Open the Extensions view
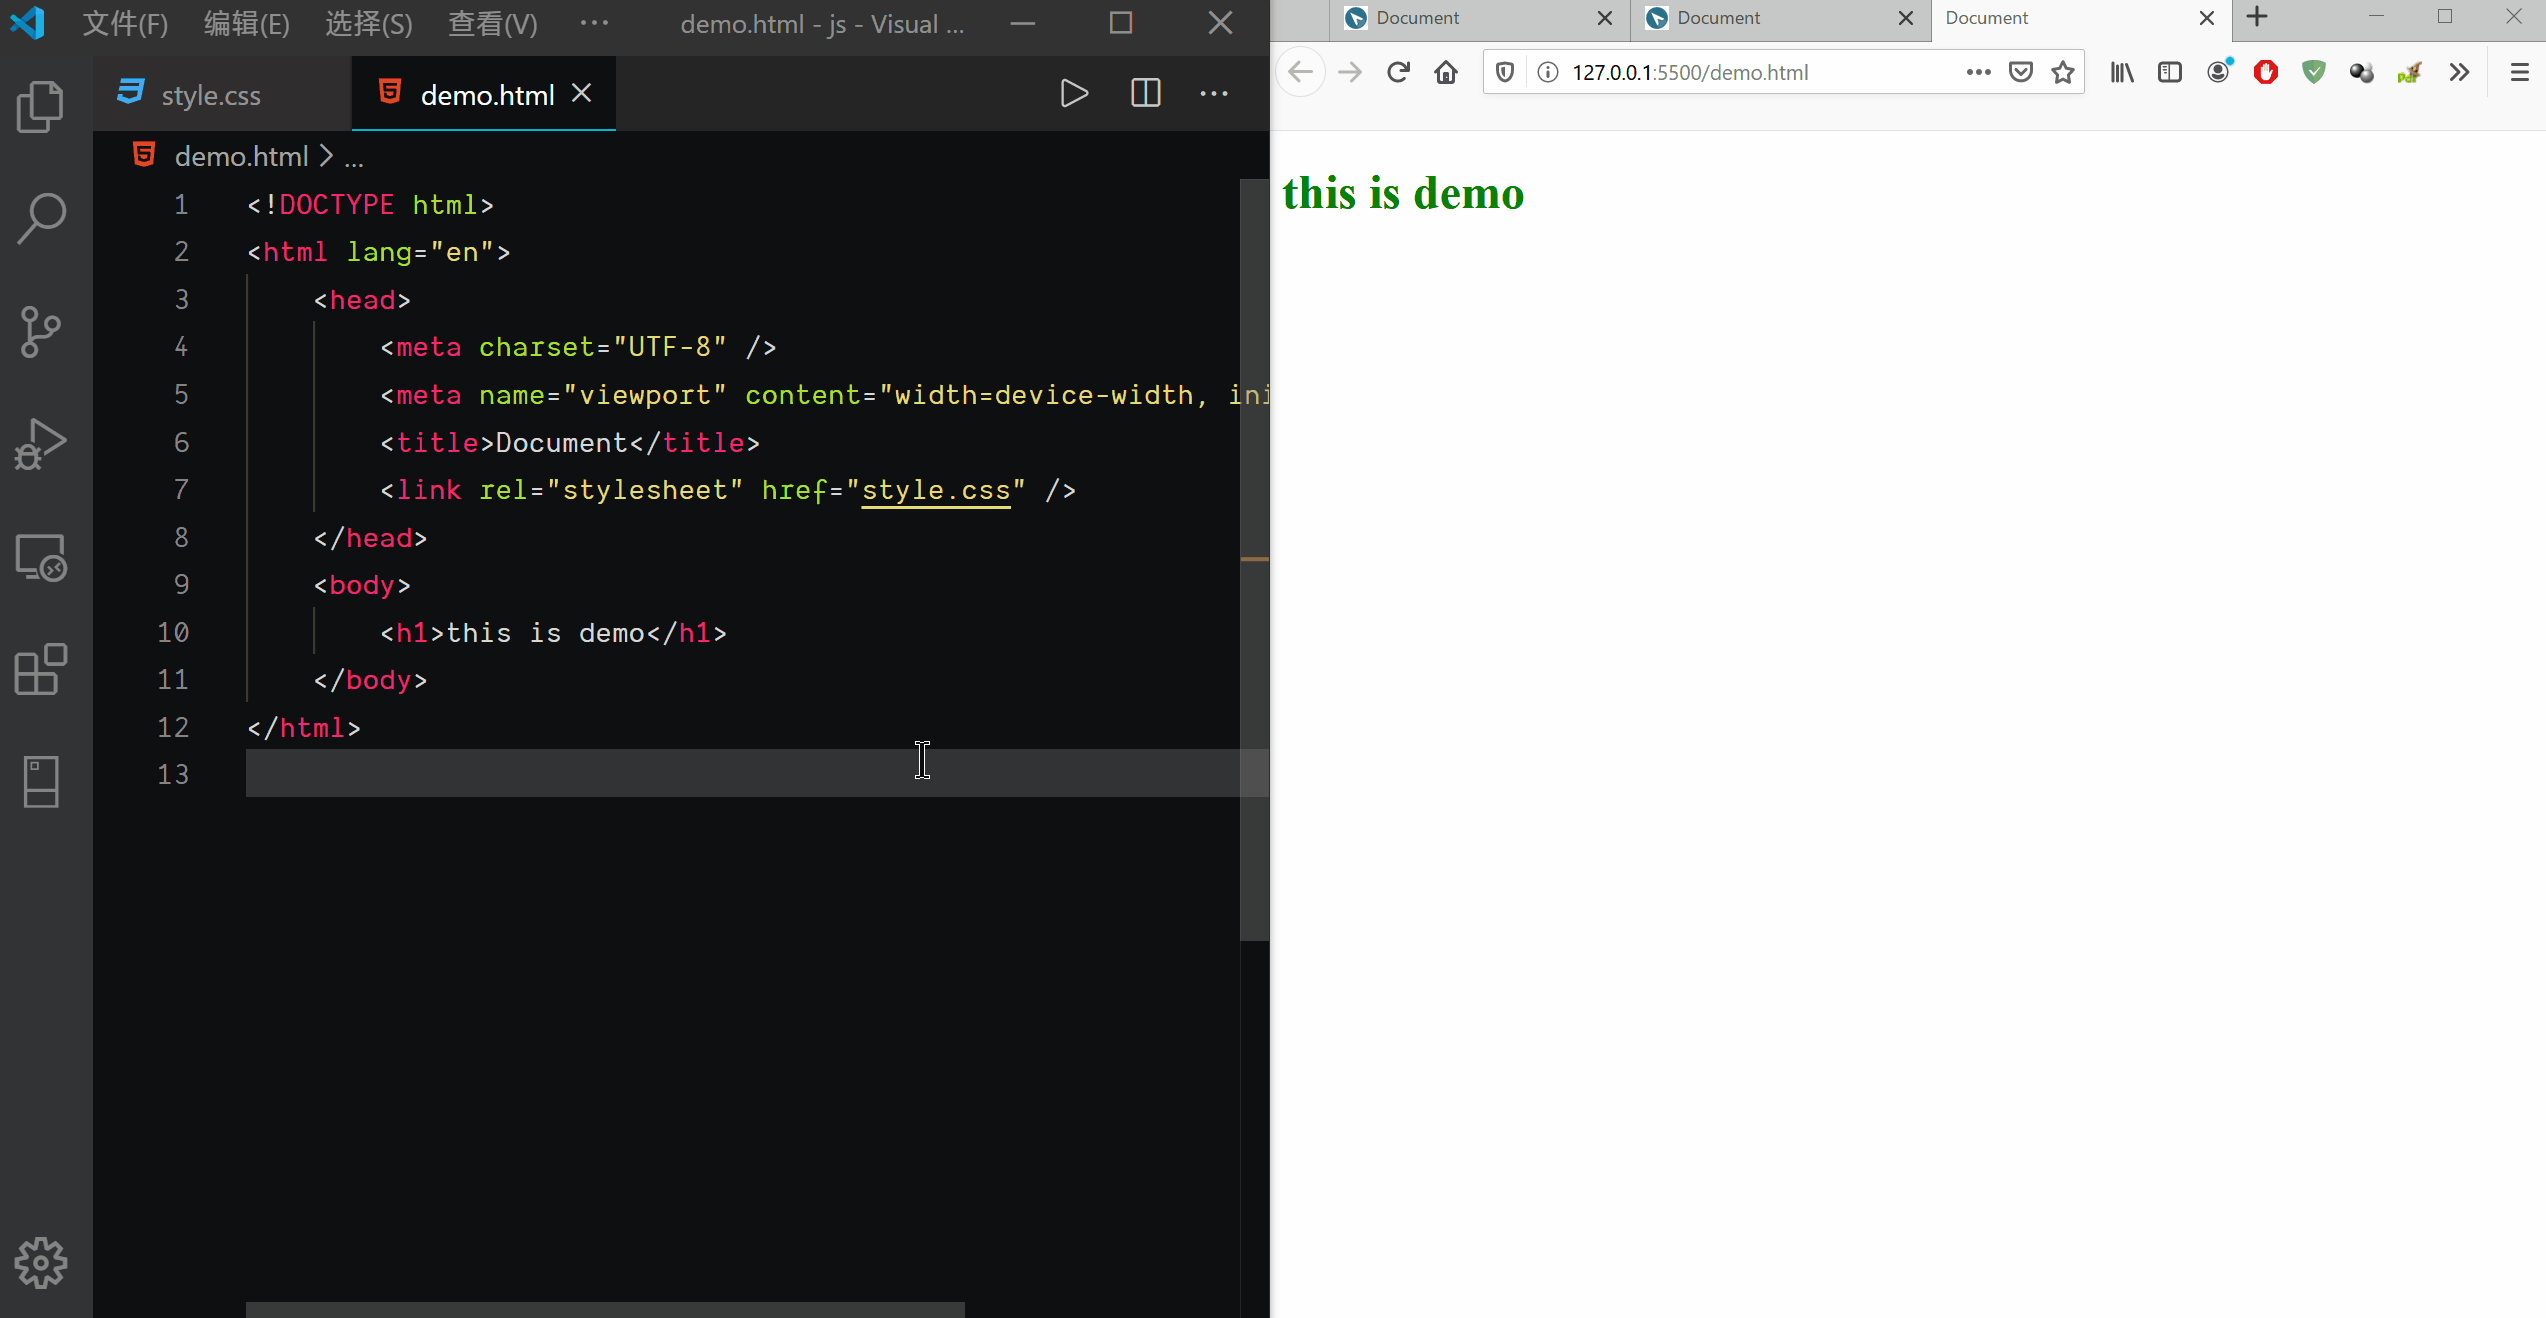Screen dimensions: 2546x1318 41,669
